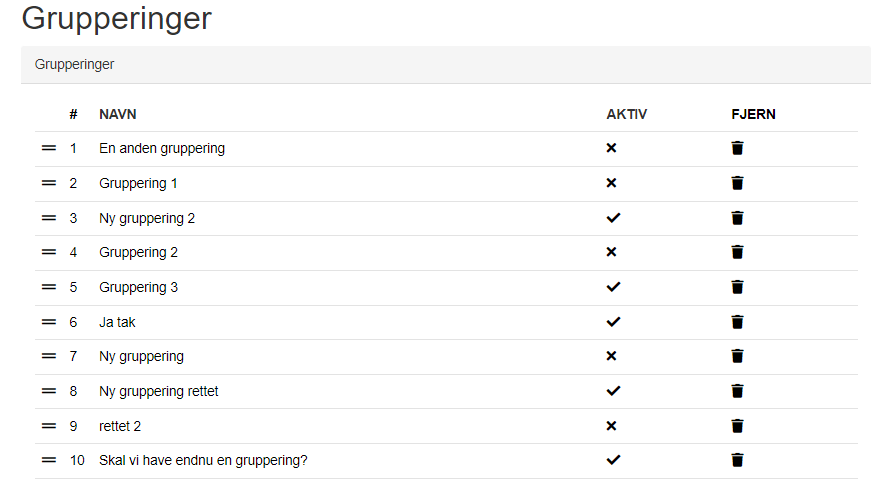Image resolution: width=884 pixels, height=491 pixels.
Task: Click trash icon for 'rettet 2'
Action: pos(737,426)
